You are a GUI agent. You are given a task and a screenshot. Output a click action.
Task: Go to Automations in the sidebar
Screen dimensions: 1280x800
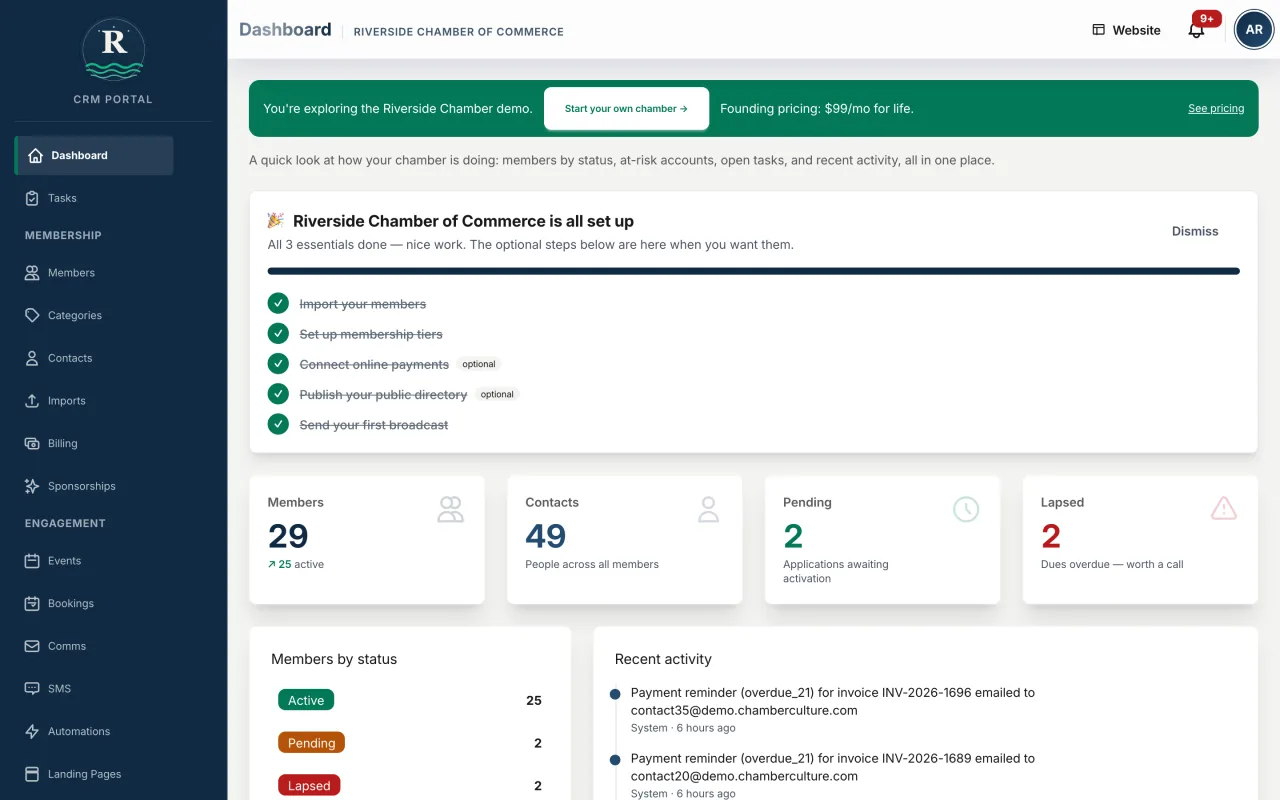94,731
